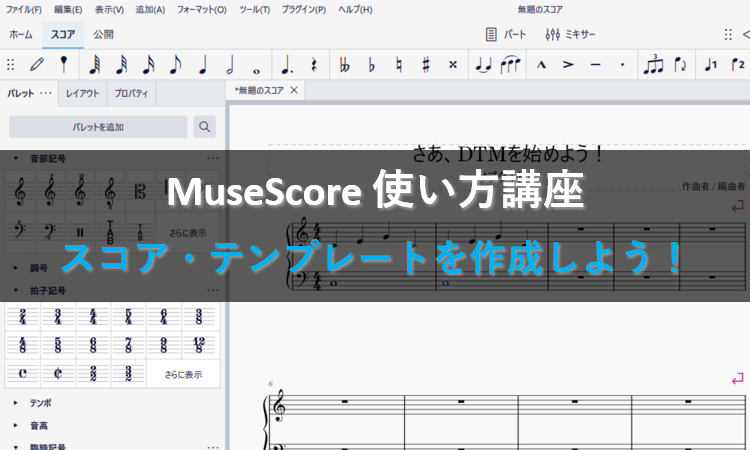Add a staccato articulation
This screenshot has height=450, width=750.
pos(622,65)
